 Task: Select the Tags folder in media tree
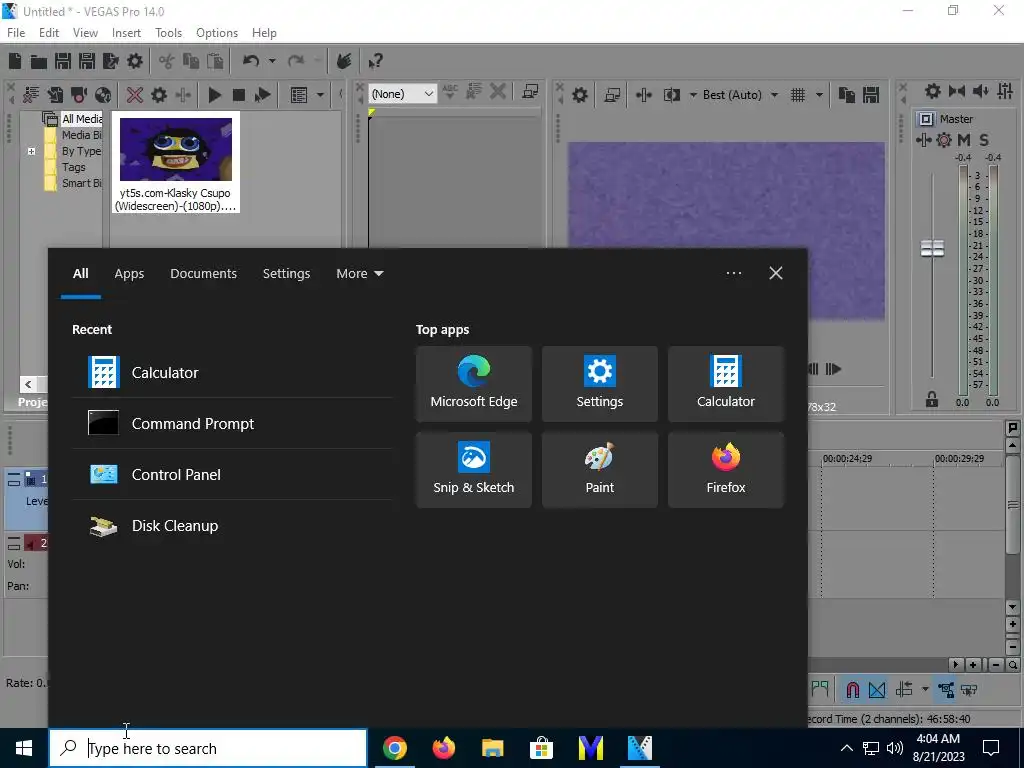pyautogui.click(x=74, y=167)
